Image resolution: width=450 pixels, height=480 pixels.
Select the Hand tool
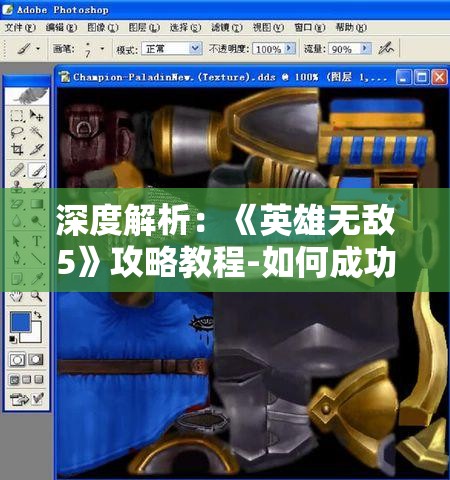pos(17,296)
